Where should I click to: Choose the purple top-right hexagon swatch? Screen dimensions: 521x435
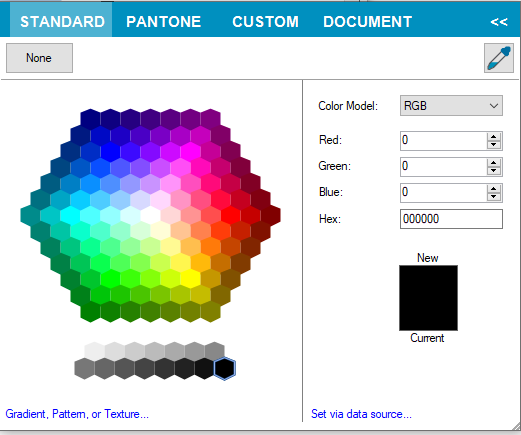point(210,119)
